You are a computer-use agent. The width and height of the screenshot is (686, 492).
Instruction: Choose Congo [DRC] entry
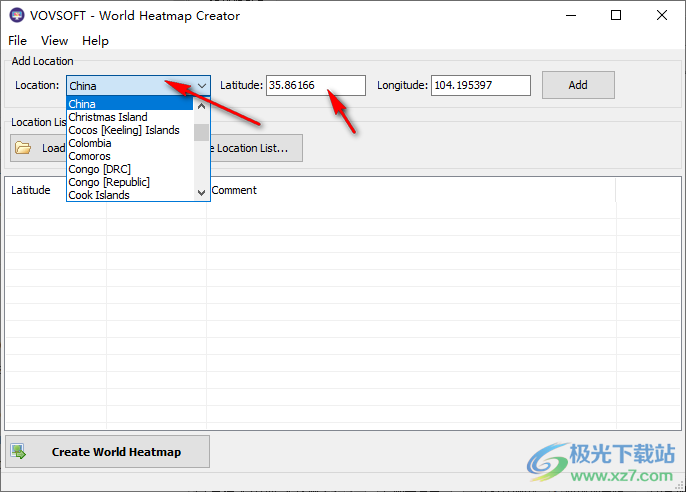[130, 169]
